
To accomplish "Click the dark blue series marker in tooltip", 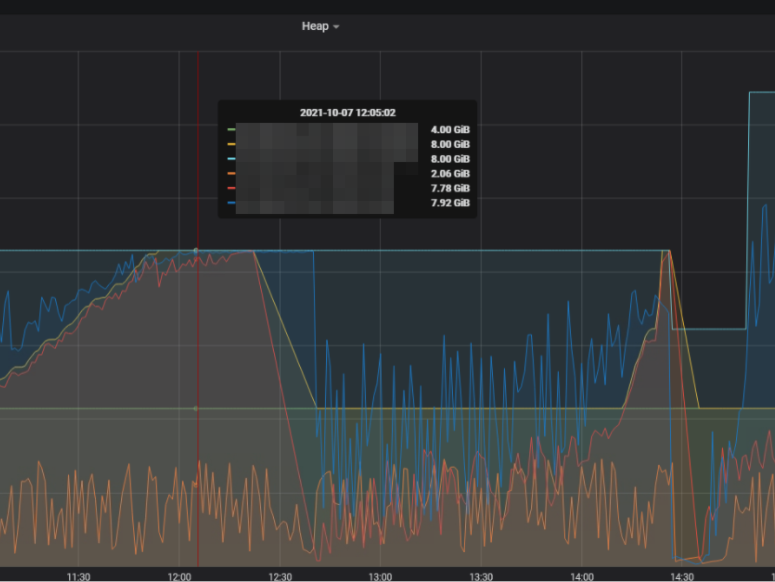I will pos(231,203).
